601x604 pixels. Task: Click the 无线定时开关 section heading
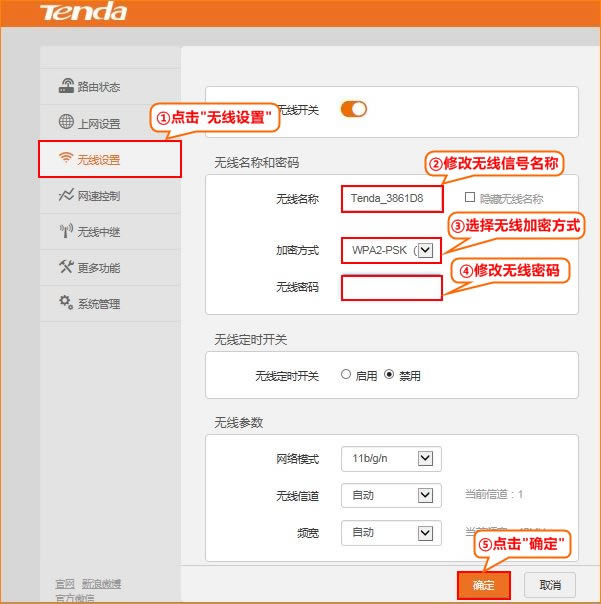coord(250,340)
